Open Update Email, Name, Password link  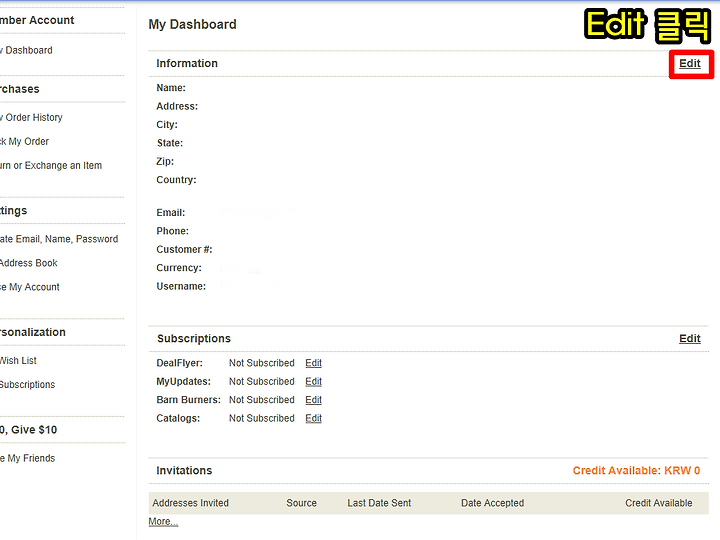click(x=59, y=239)
